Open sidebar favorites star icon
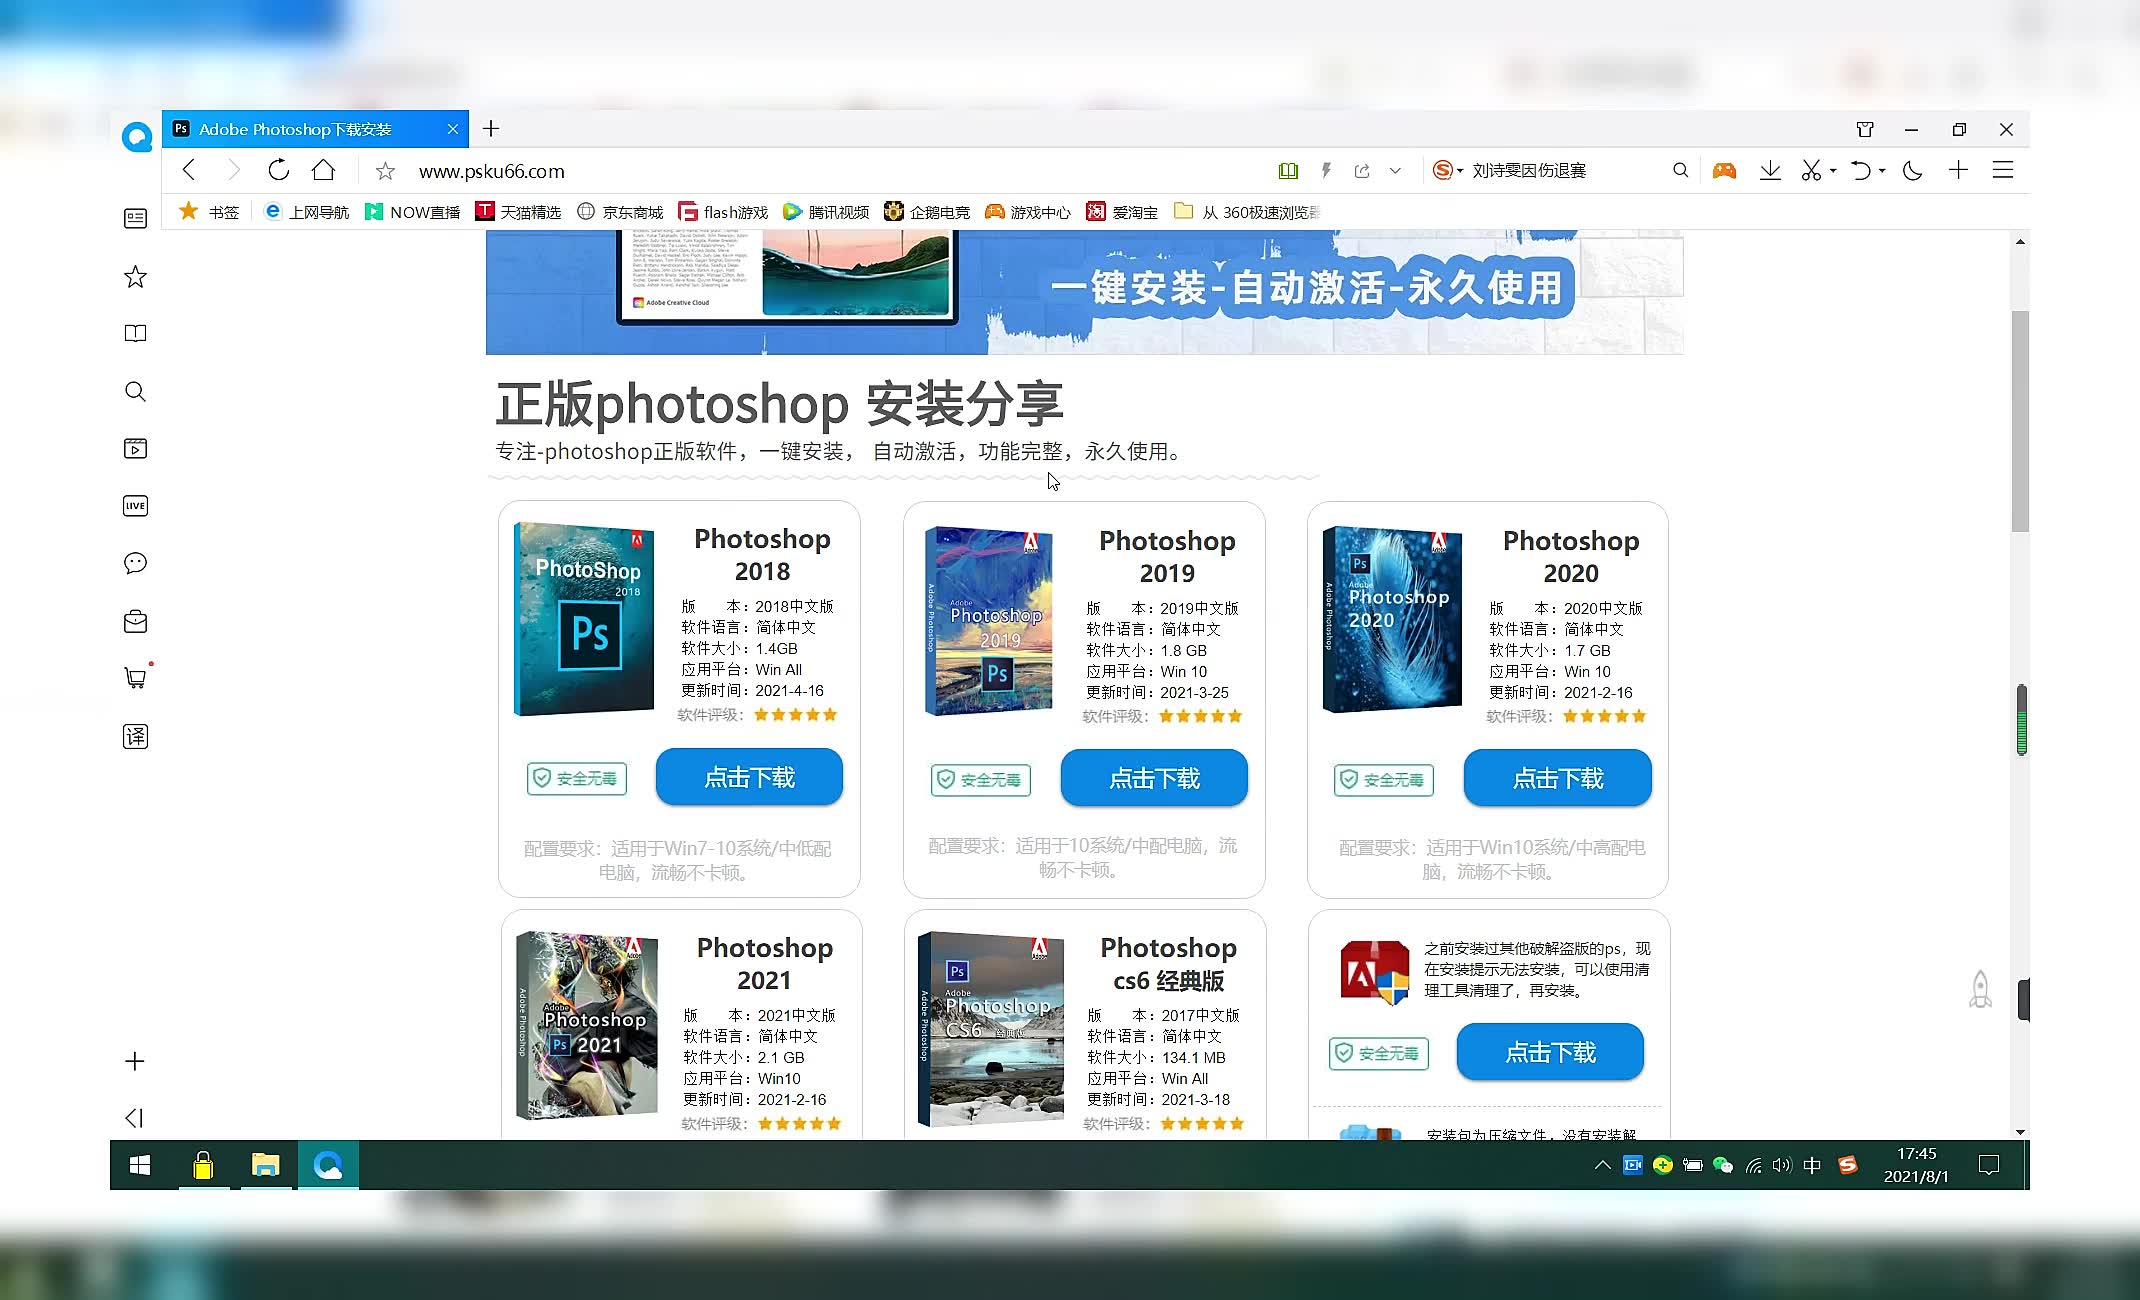Image resolution: width=2140 pixels, height=1300 pixels. click(x=135, y=276)
